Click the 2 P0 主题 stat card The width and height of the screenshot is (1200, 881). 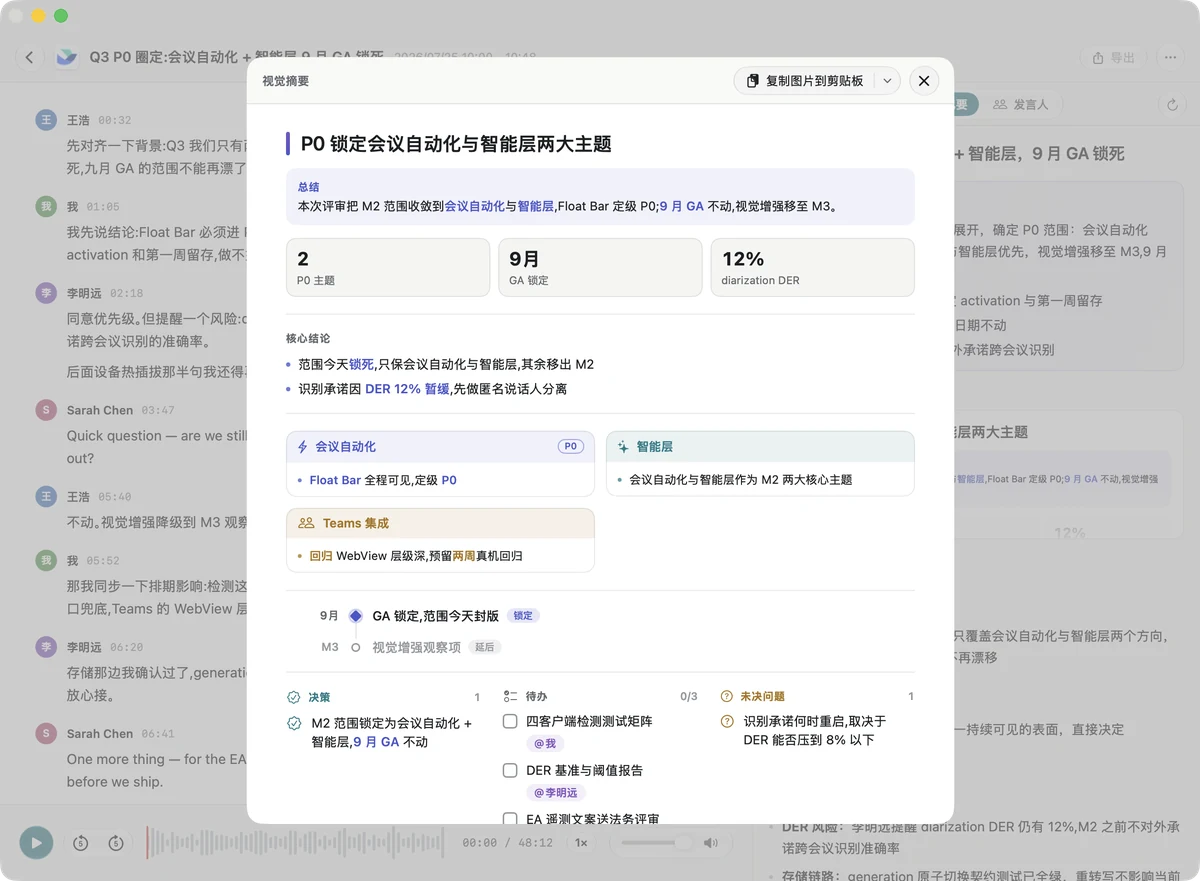[x=388, y=267]
